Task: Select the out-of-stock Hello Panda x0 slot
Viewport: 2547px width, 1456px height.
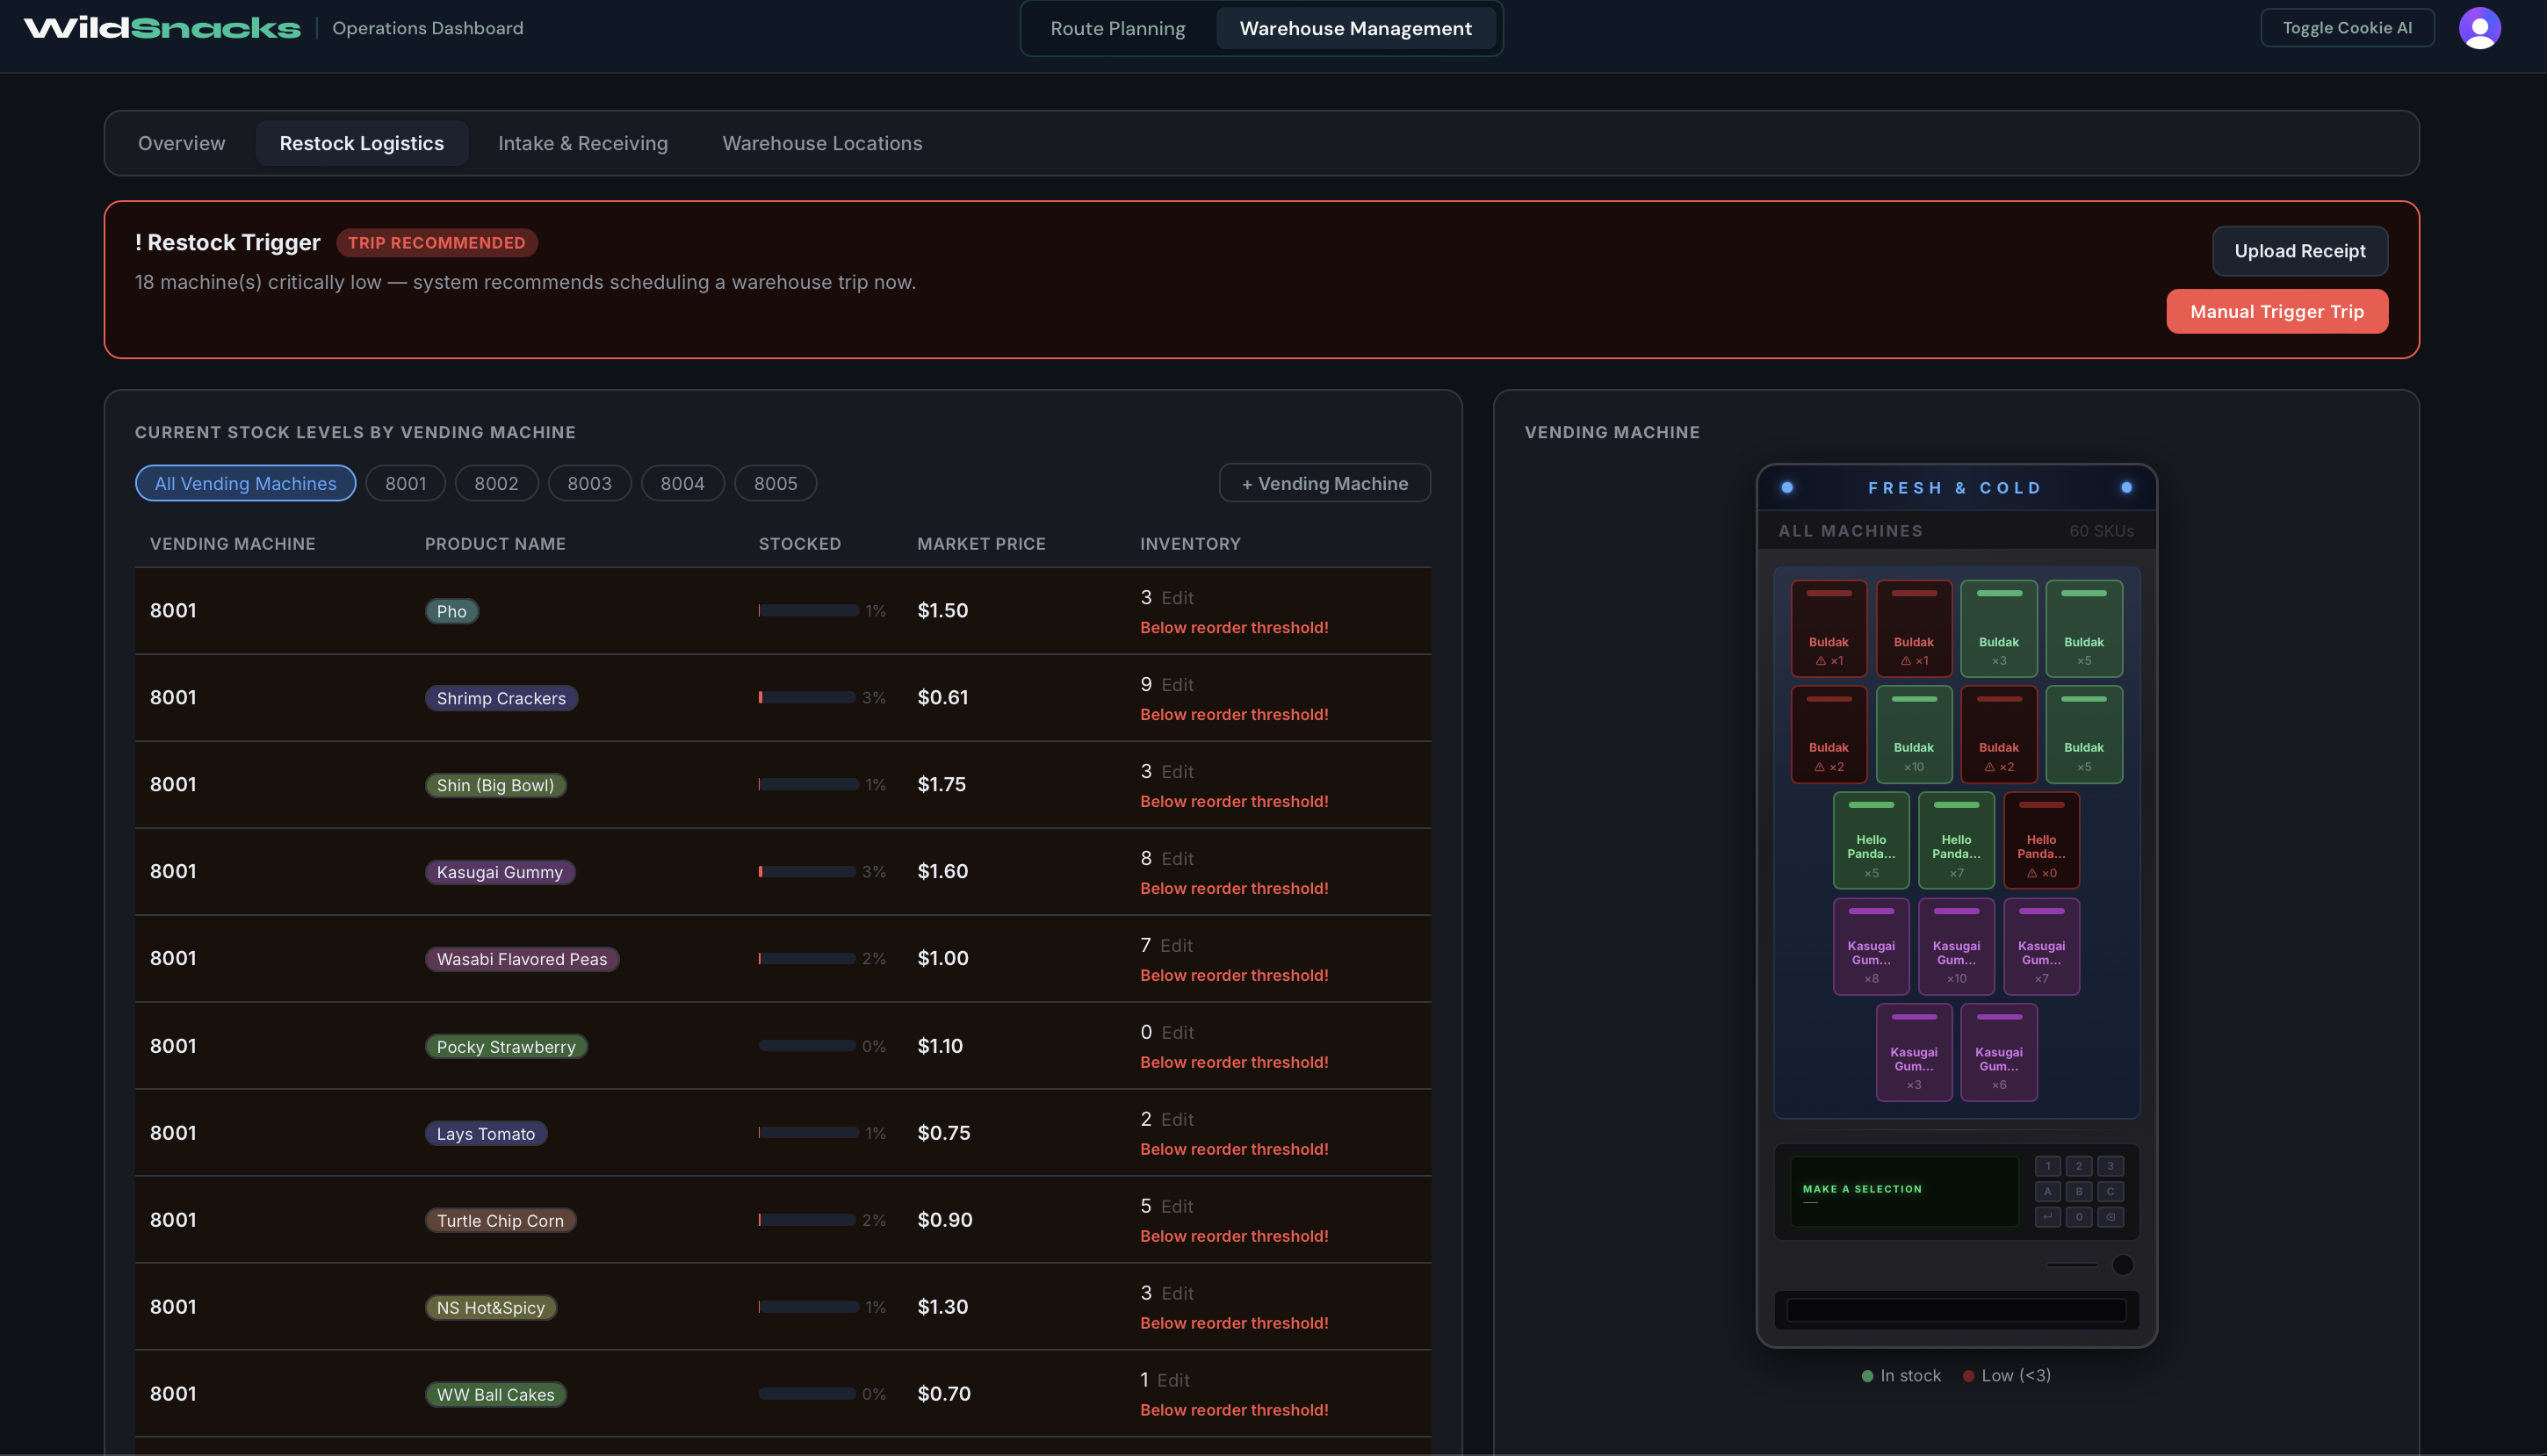Action: coord(2041,840)
